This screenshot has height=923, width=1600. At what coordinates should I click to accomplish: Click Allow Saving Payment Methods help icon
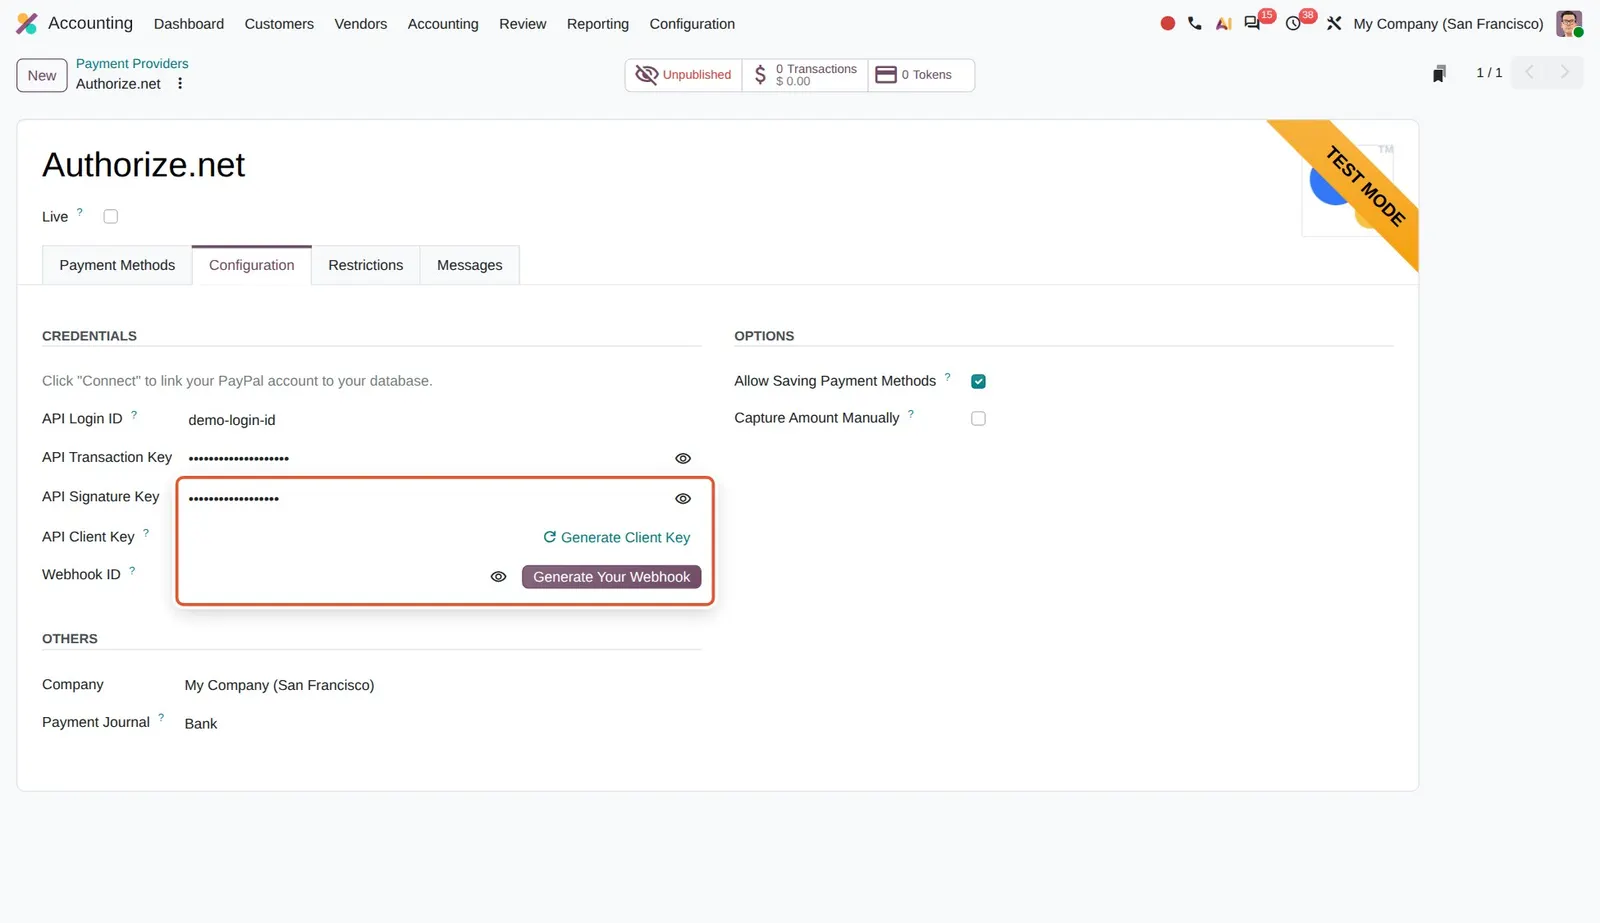pyautogui.click(x=948, y=377)
